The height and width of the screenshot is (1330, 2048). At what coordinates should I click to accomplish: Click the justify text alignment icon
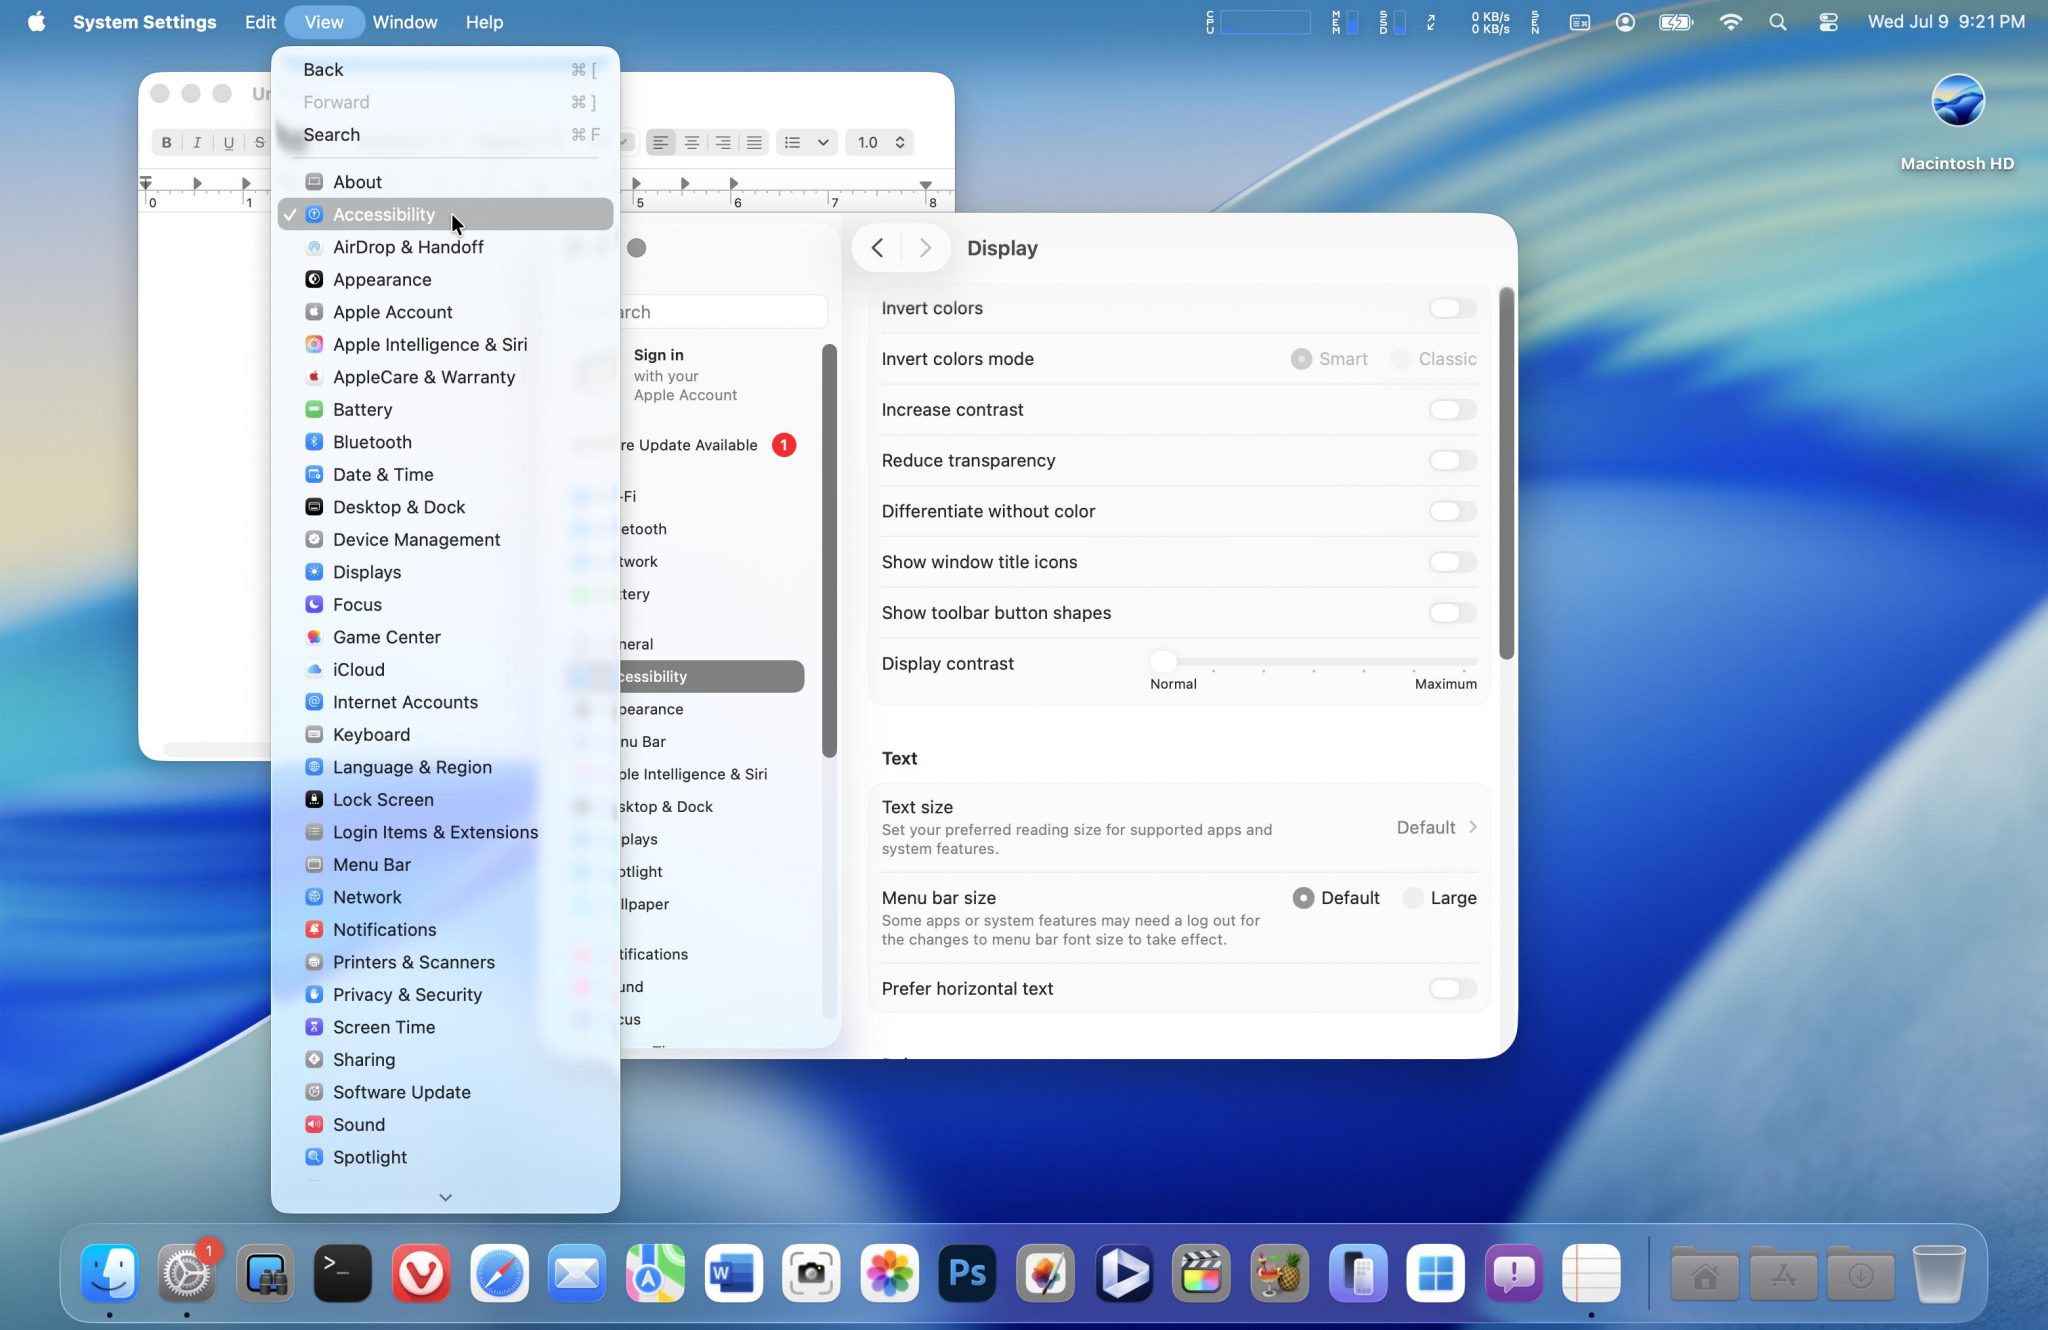(x=754, y=142)
